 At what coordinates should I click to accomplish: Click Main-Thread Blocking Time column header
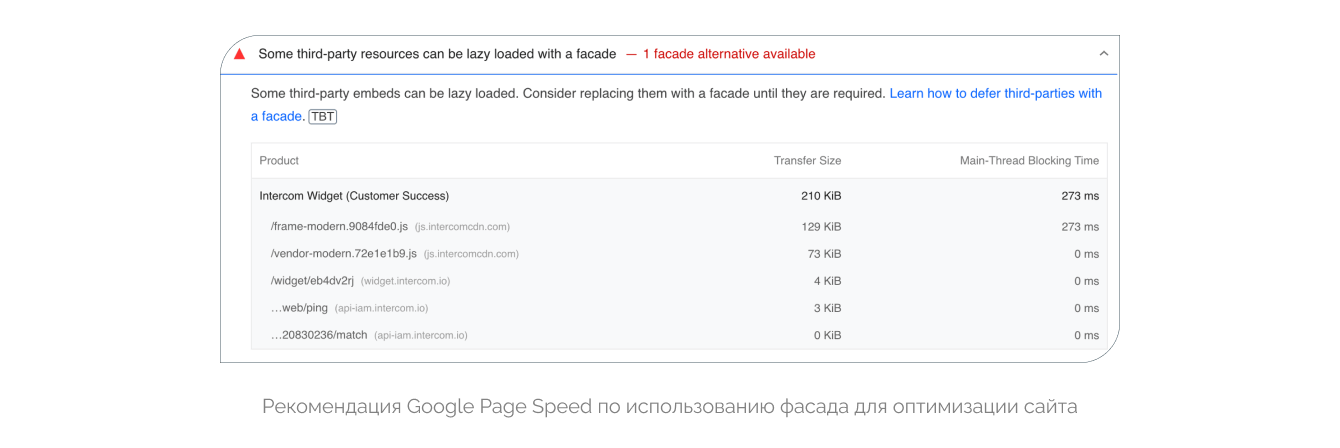tap(1029, 160)
